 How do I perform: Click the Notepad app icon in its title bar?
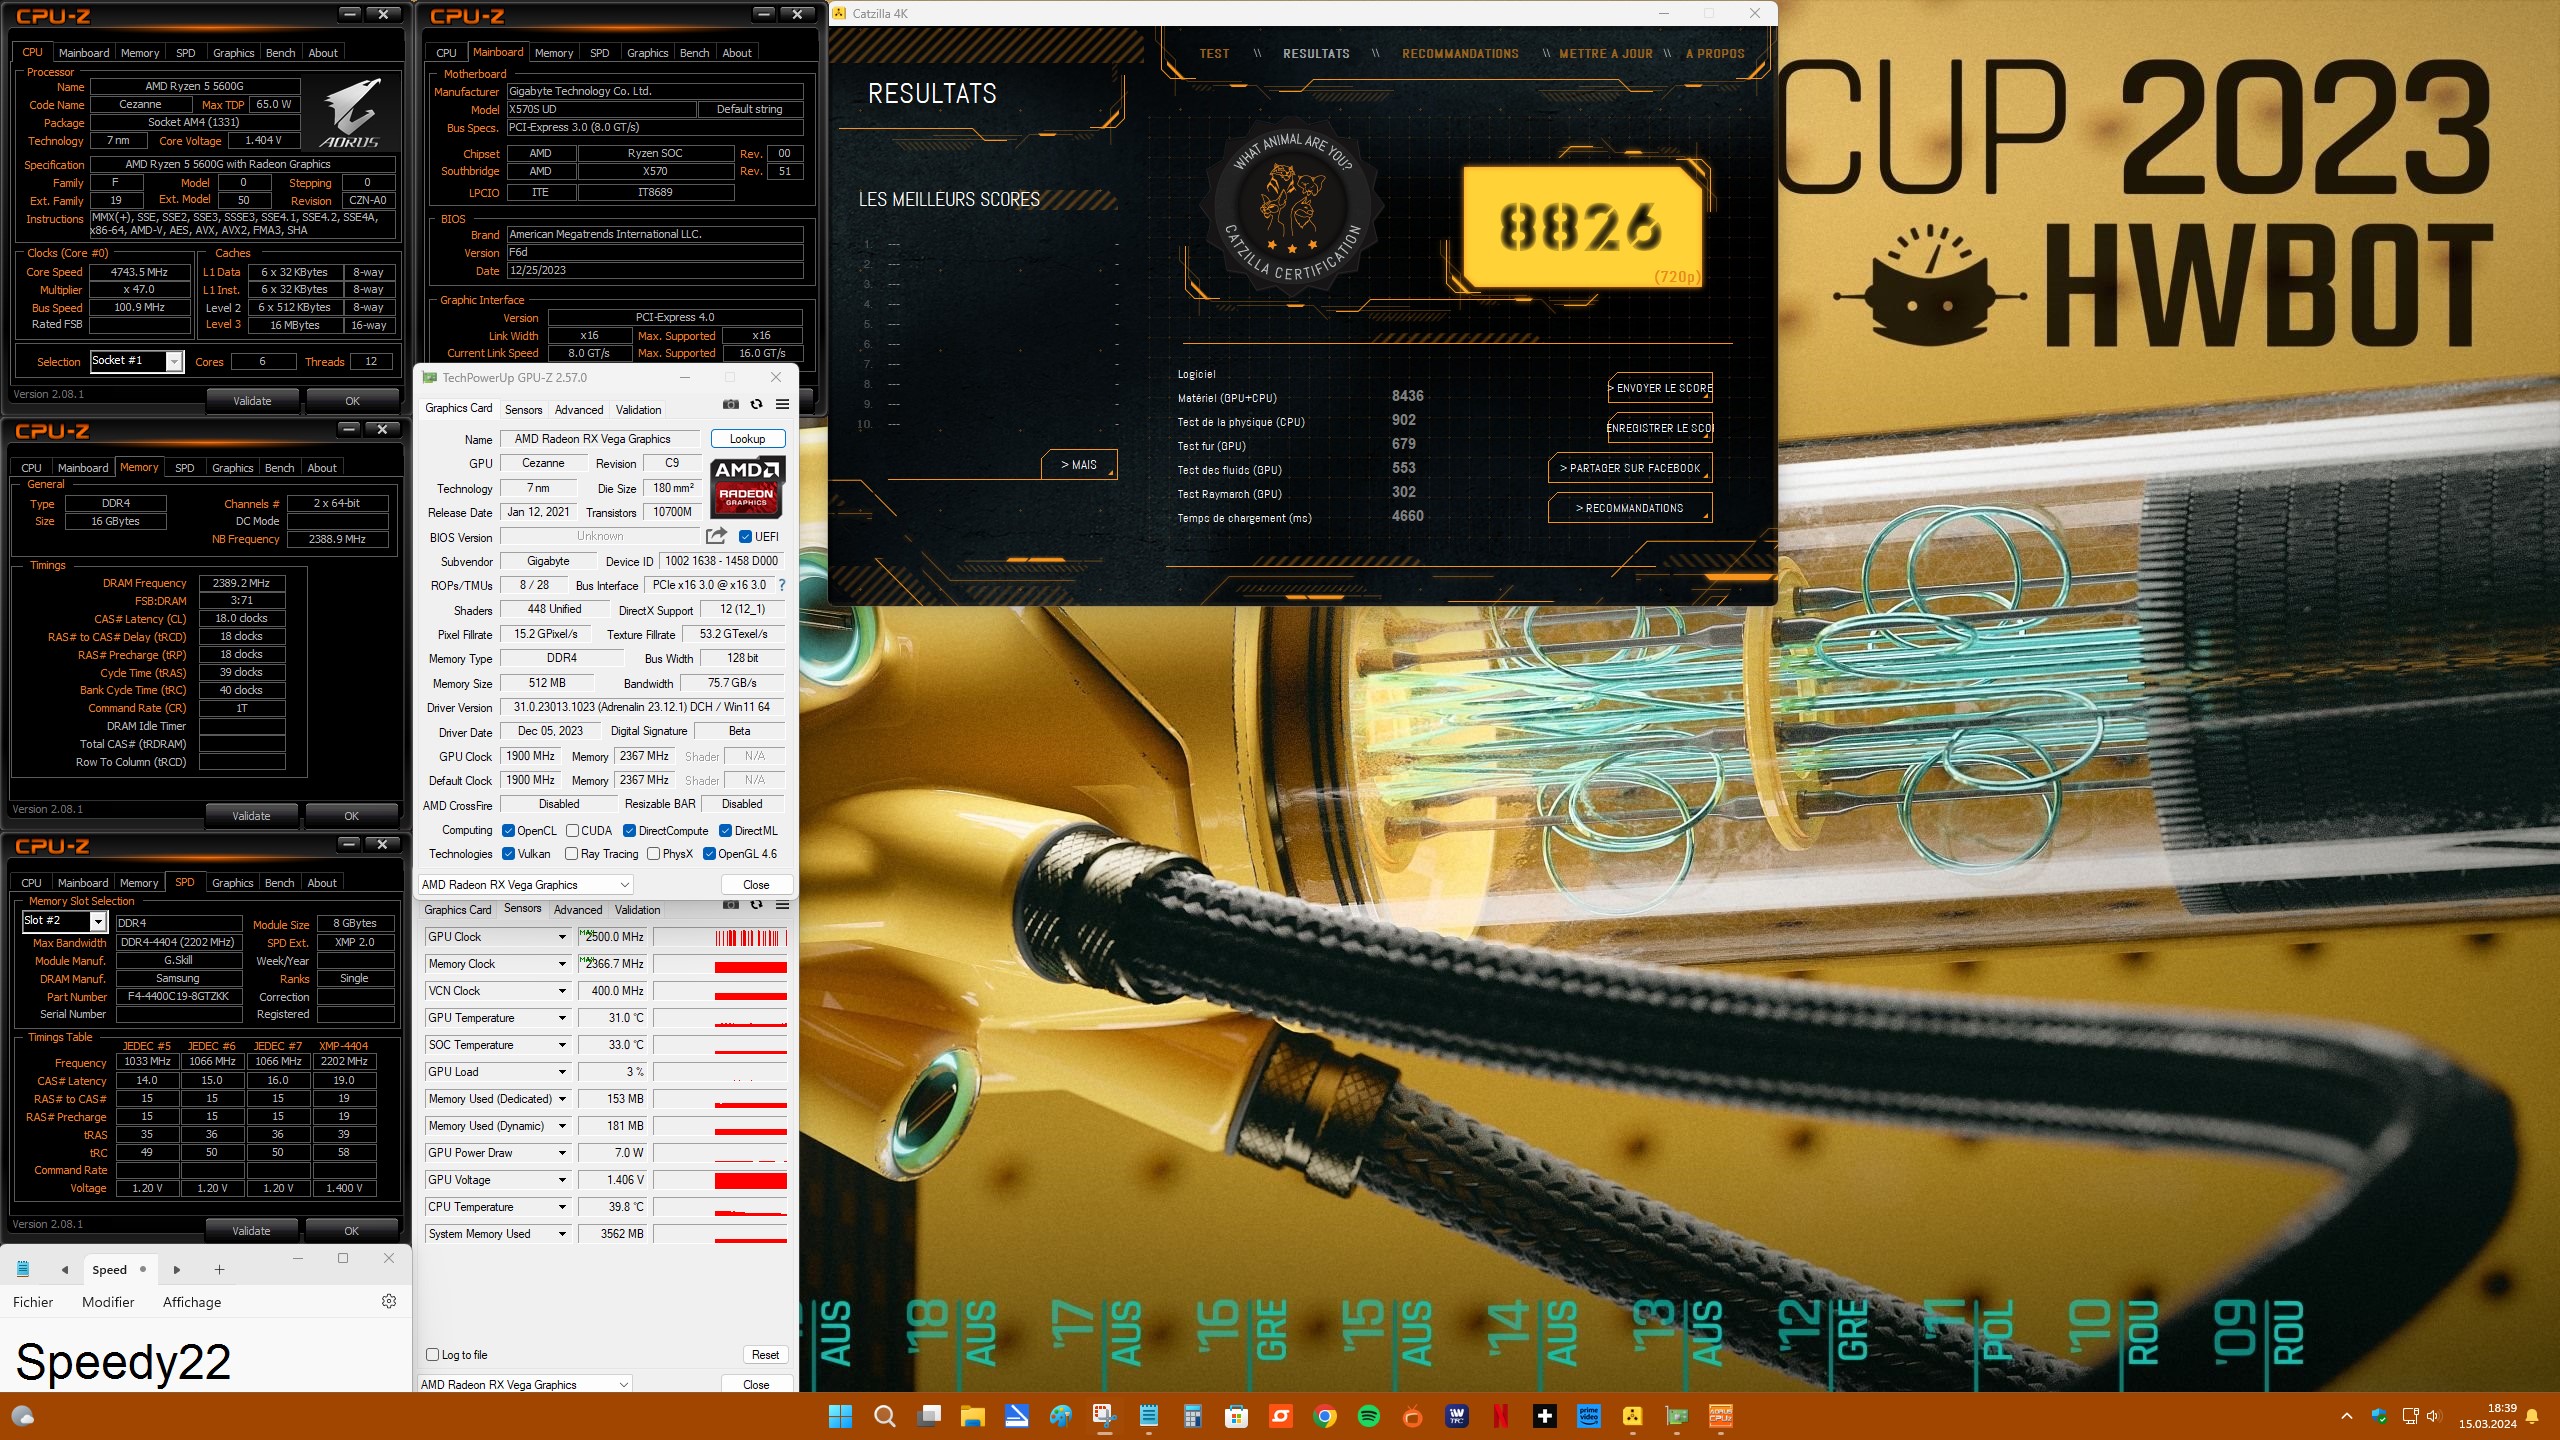tap(23, 1270)
